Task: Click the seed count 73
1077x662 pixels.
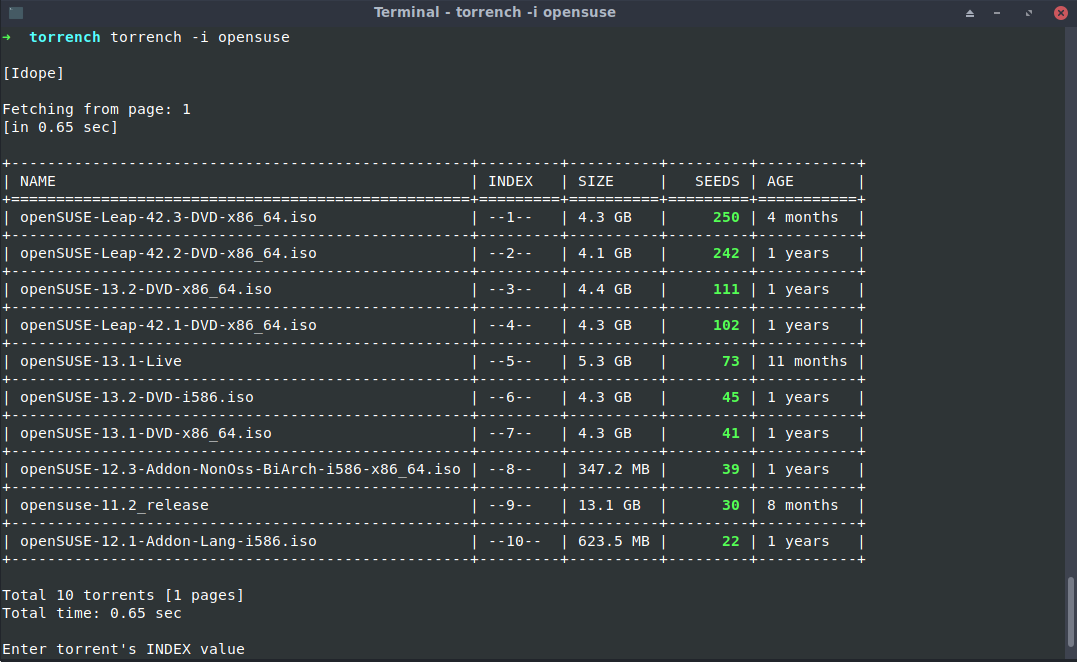Action: 731,361
